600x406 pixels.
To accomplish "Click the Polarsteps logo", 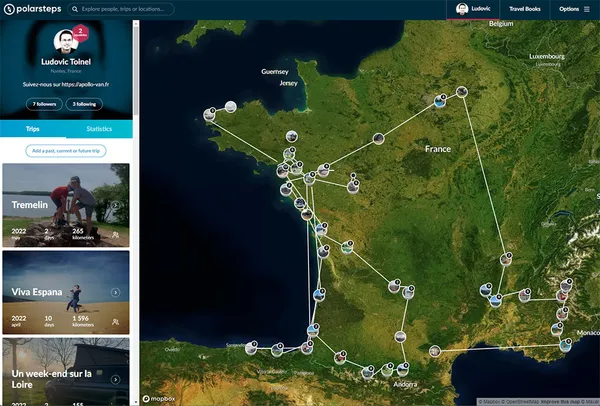I will [x=33, y=9].
